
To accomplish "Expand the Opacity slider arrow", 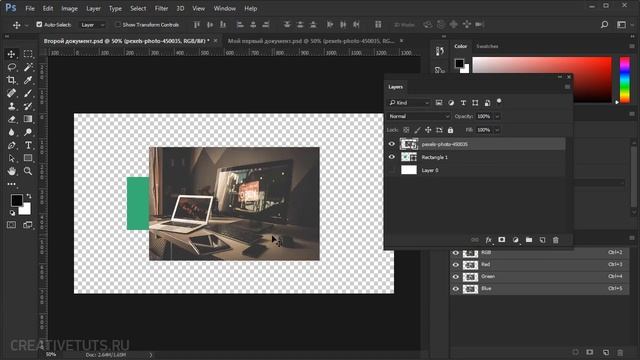I will click(497, 116).
